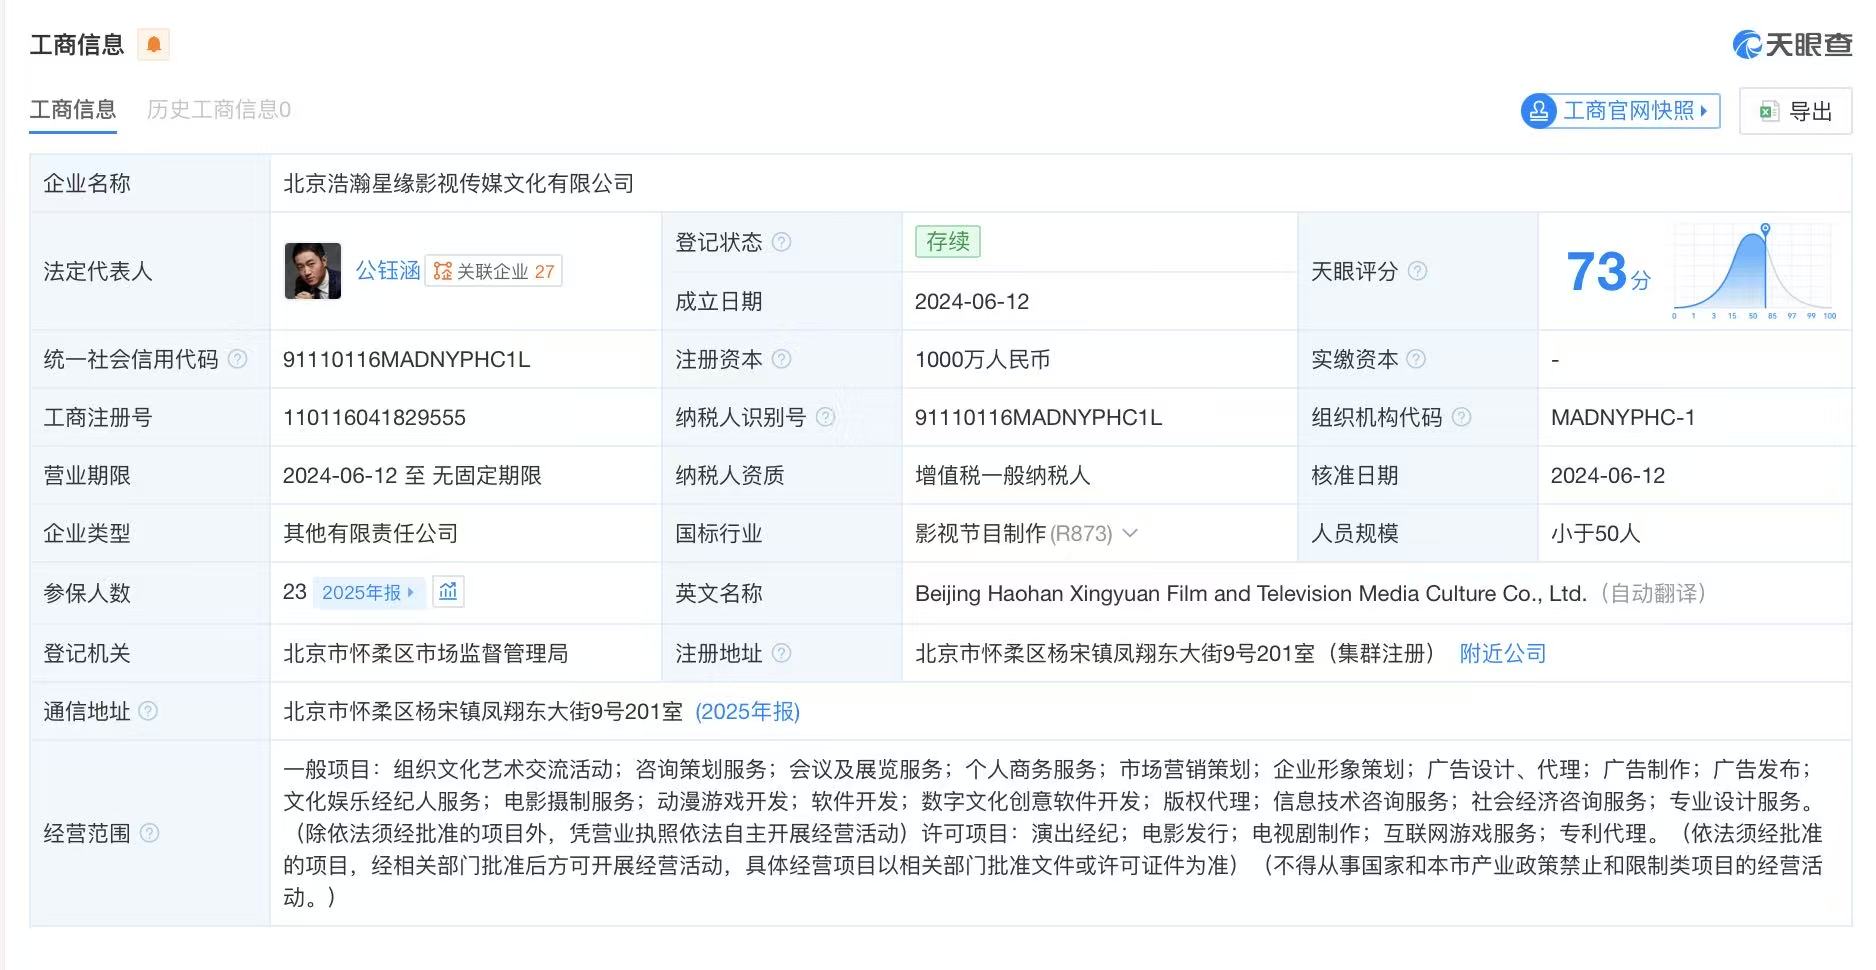Click the 关联企业 27 badge
The height and width of the screenshot is (970, 1876).
point(494,271)
